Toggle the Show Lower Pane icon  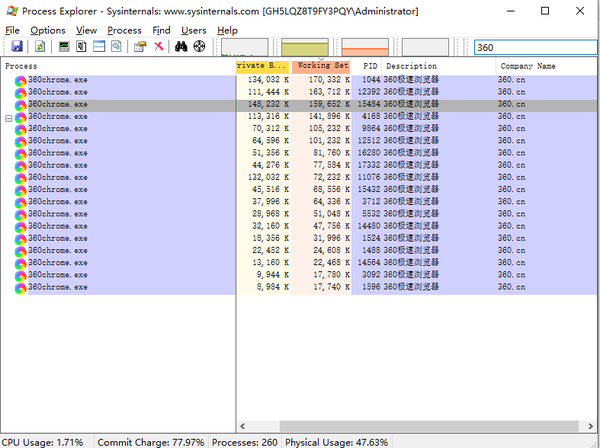99,47
